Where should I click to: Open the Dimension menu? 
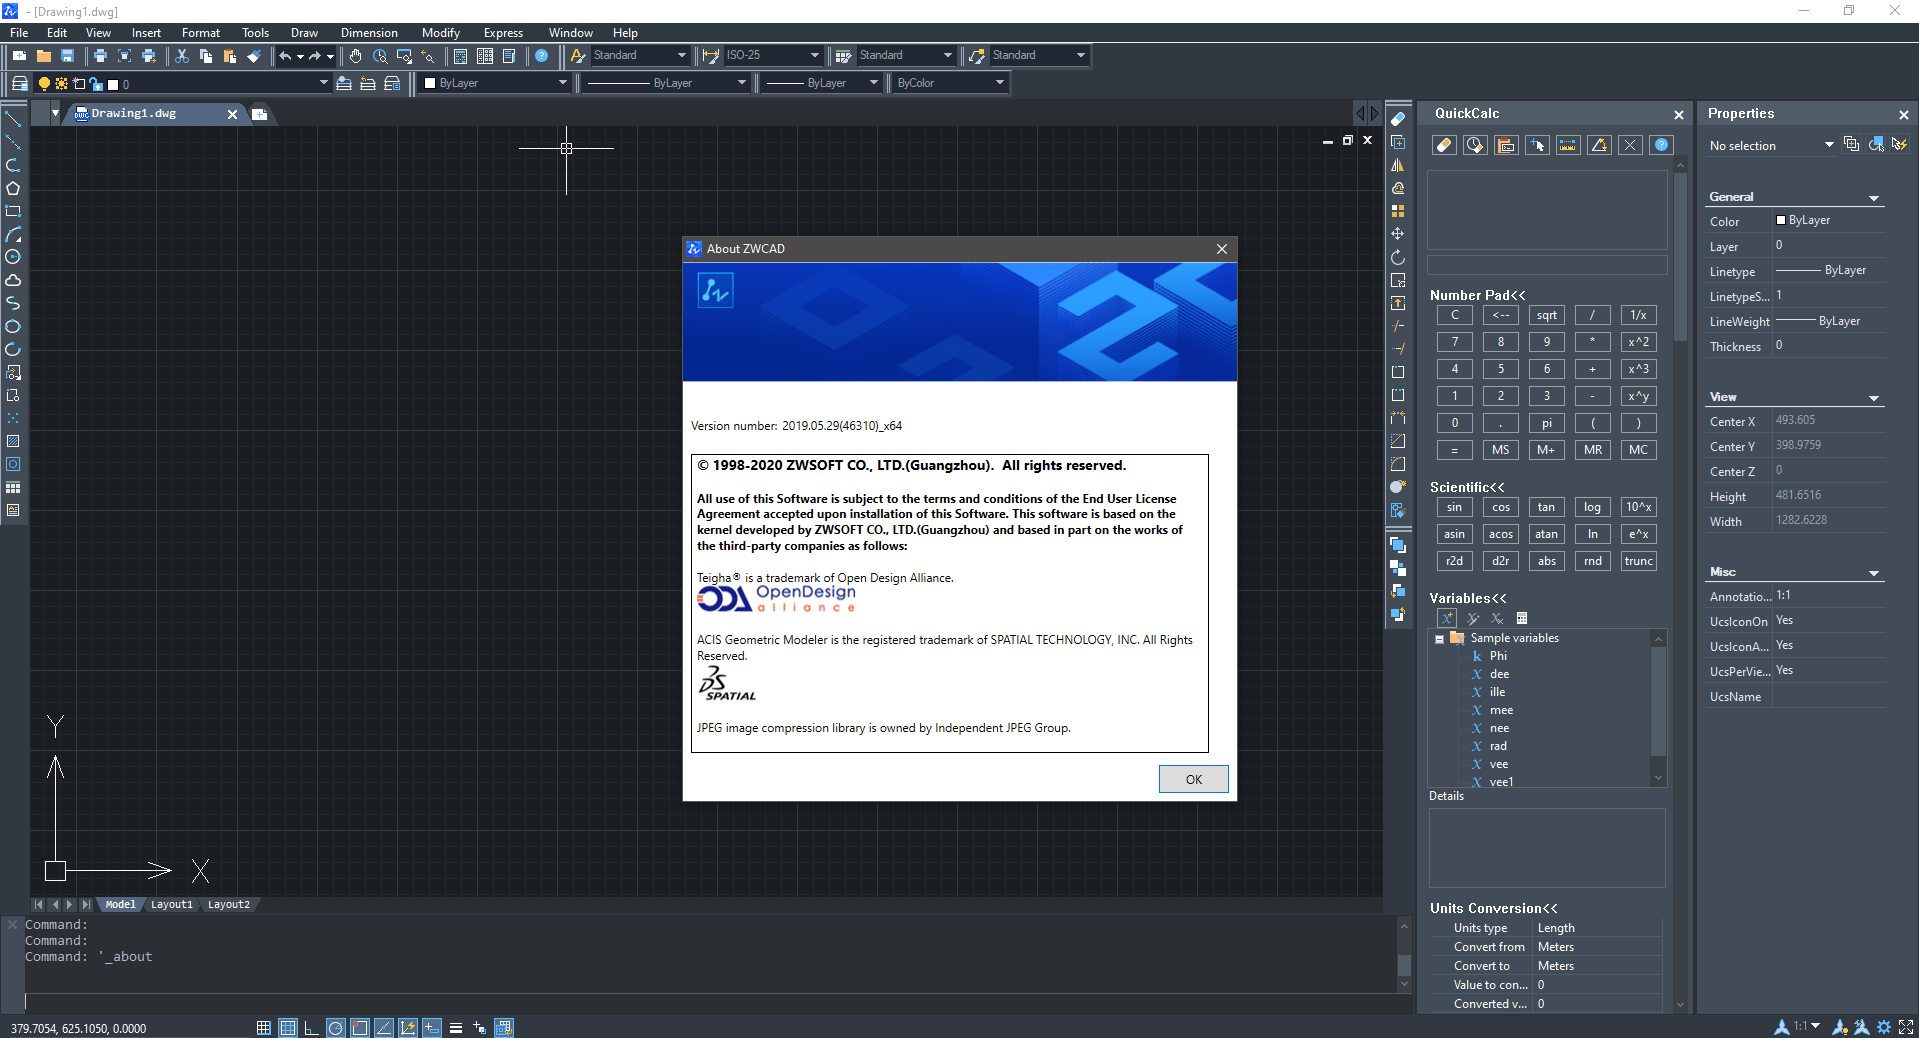point(368,33)
